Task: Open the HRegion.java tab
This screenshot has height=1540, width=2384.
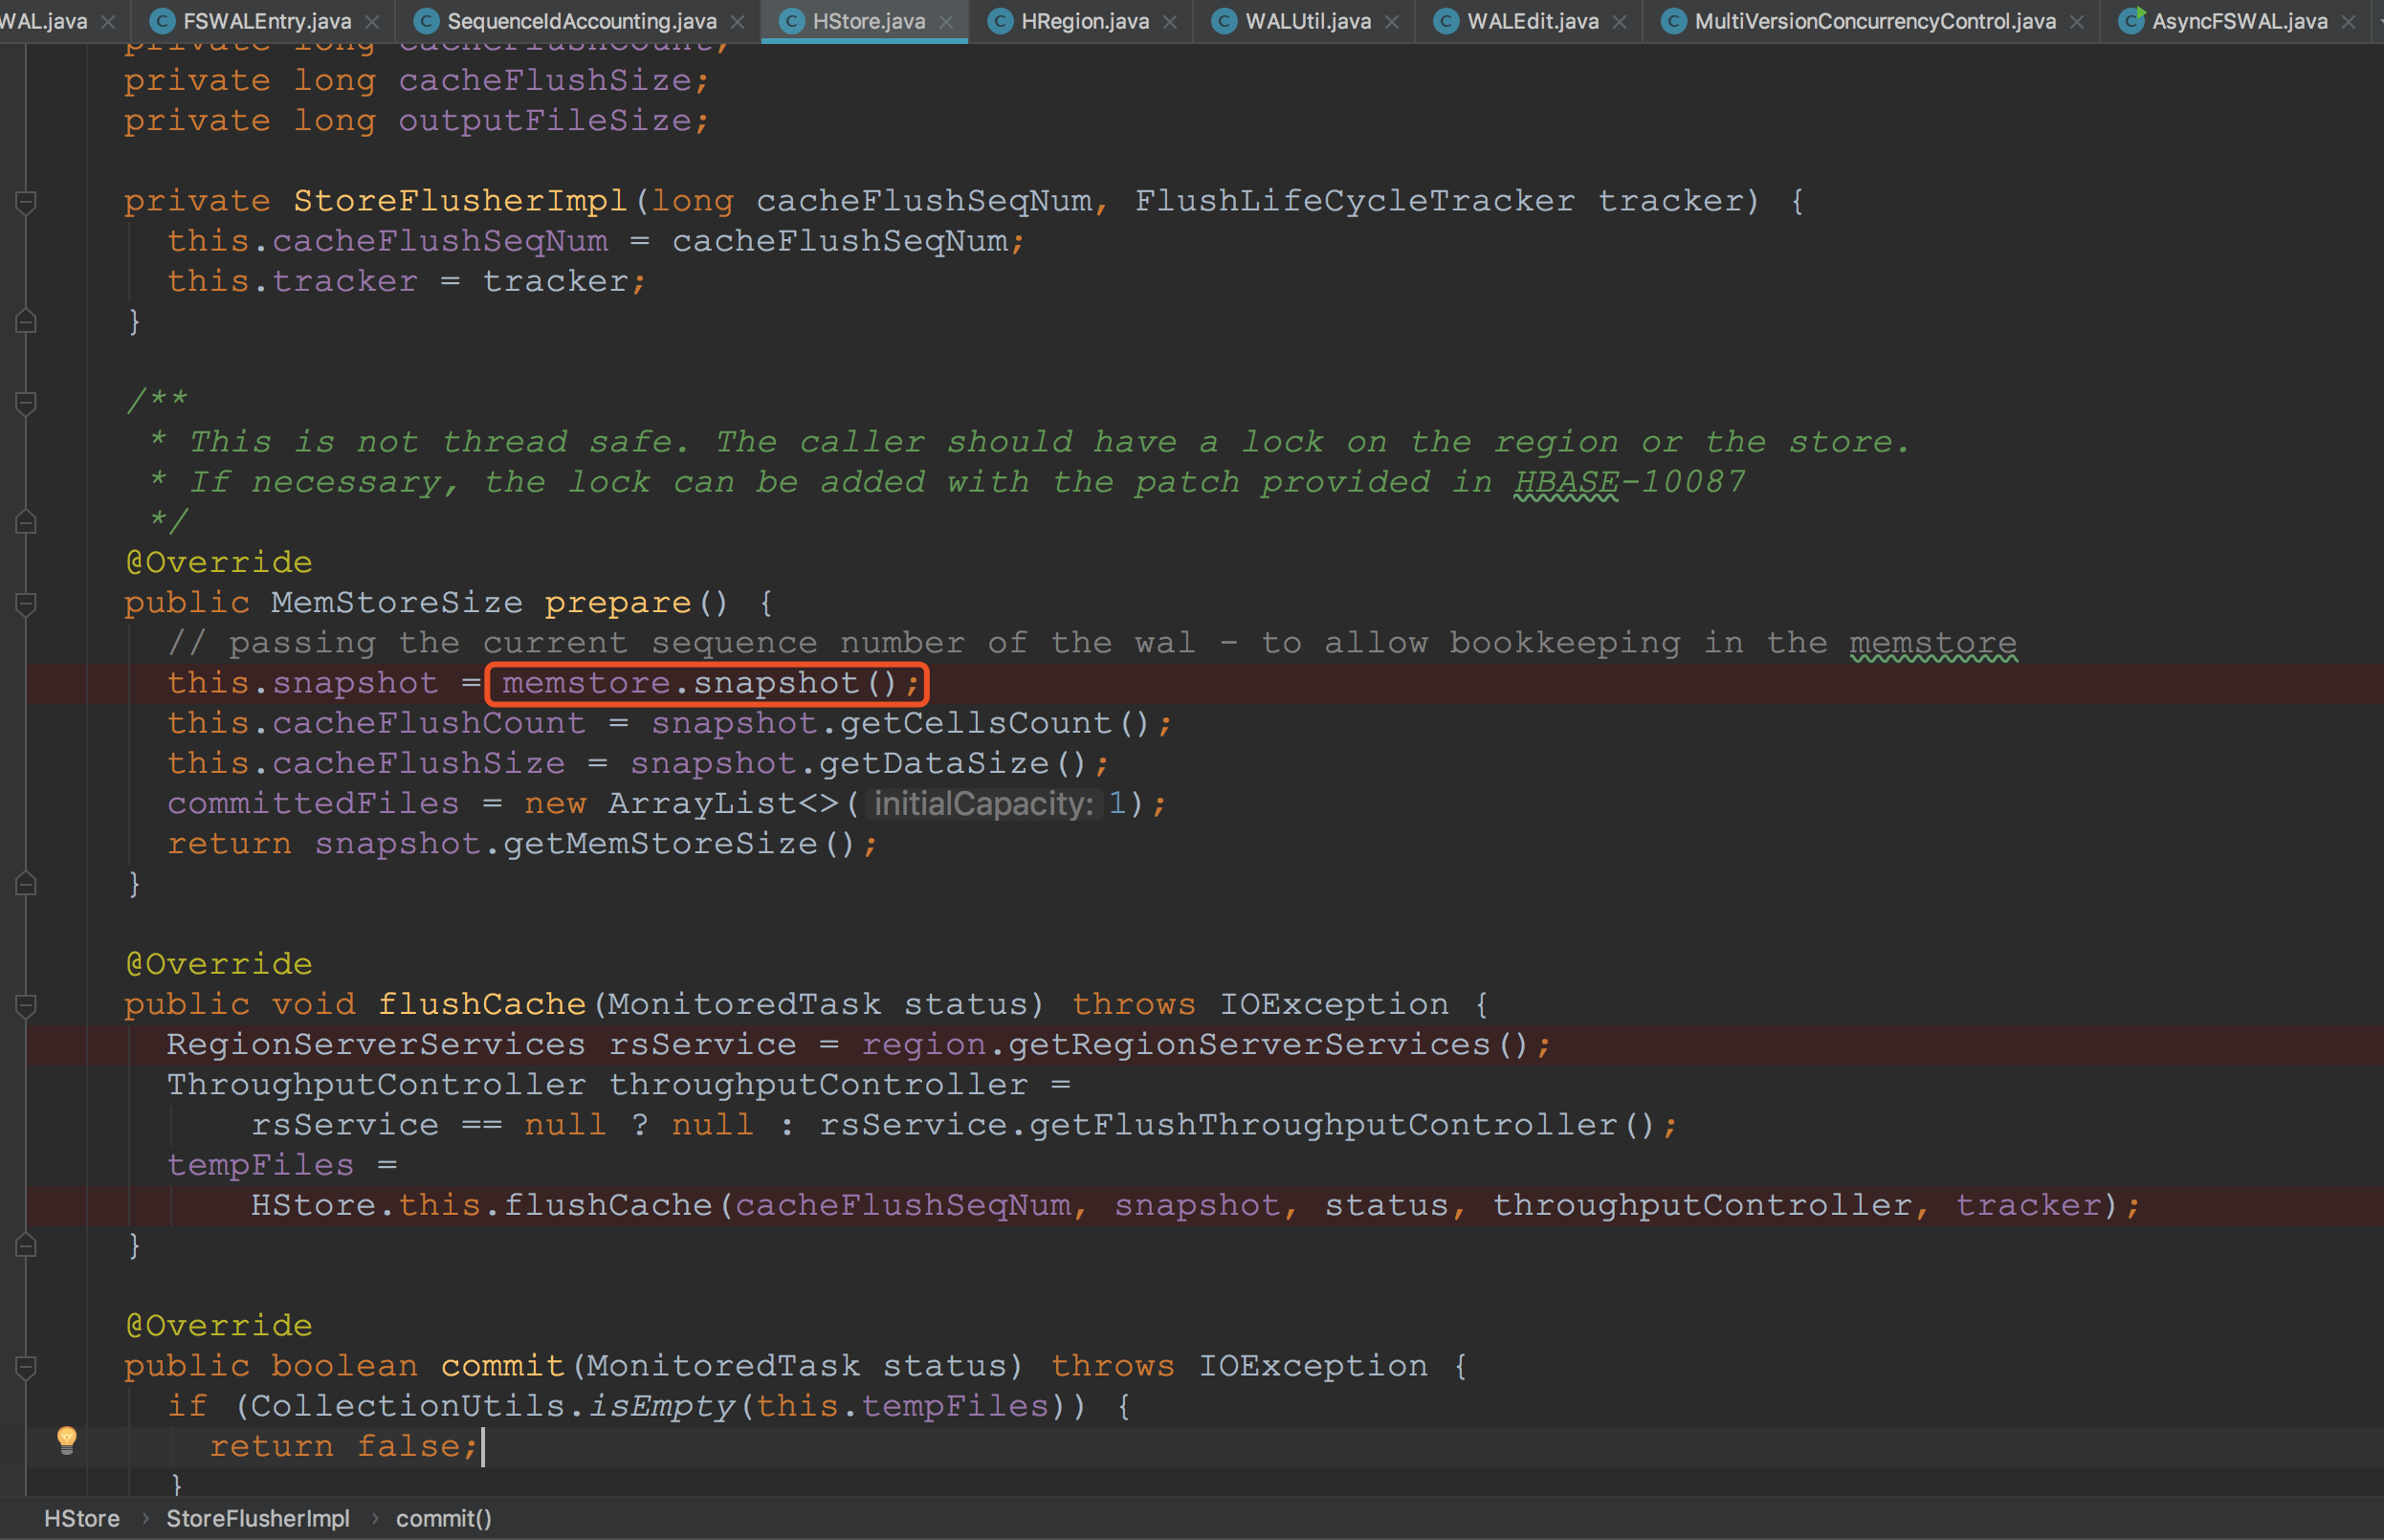Action: (x=1084, y=21)
